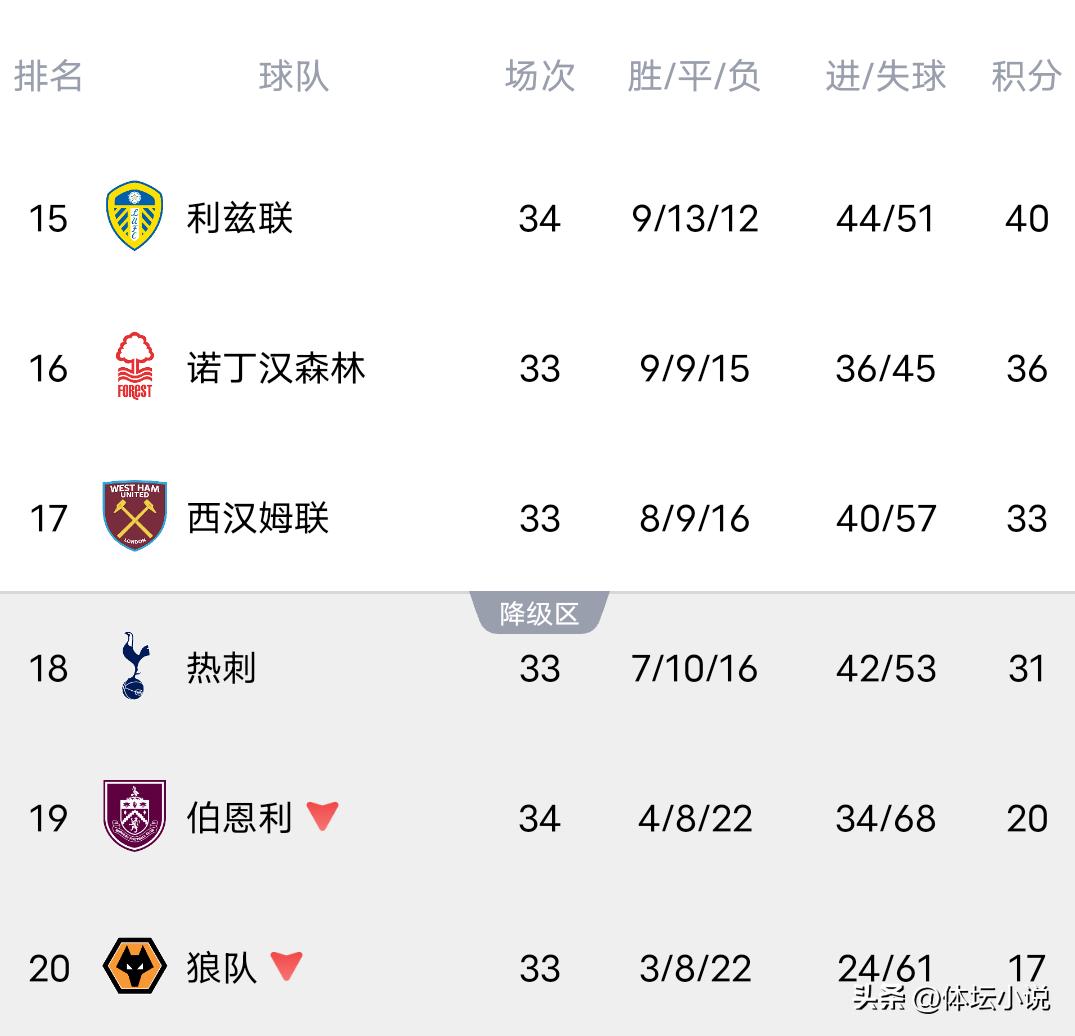Open the 热刺 team name link
Screen dimensions: 1075x1036
[222, 668]
